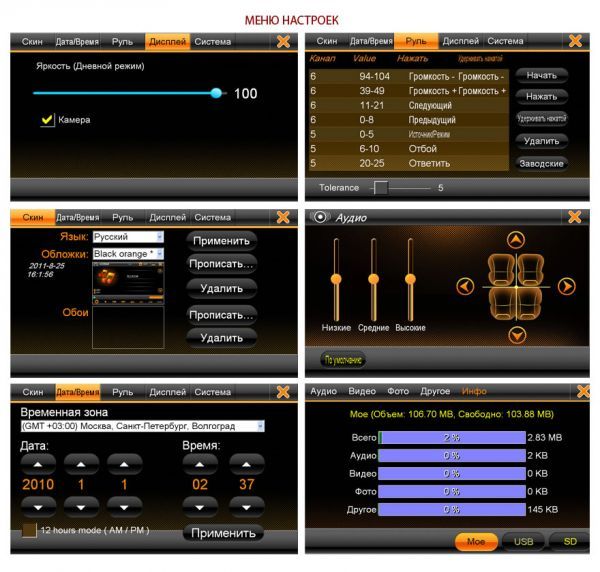Switch to the Инфо tab in storage panel
Image resolution: width=600 pixels, height=572 pixels.
tap(474, 391)
